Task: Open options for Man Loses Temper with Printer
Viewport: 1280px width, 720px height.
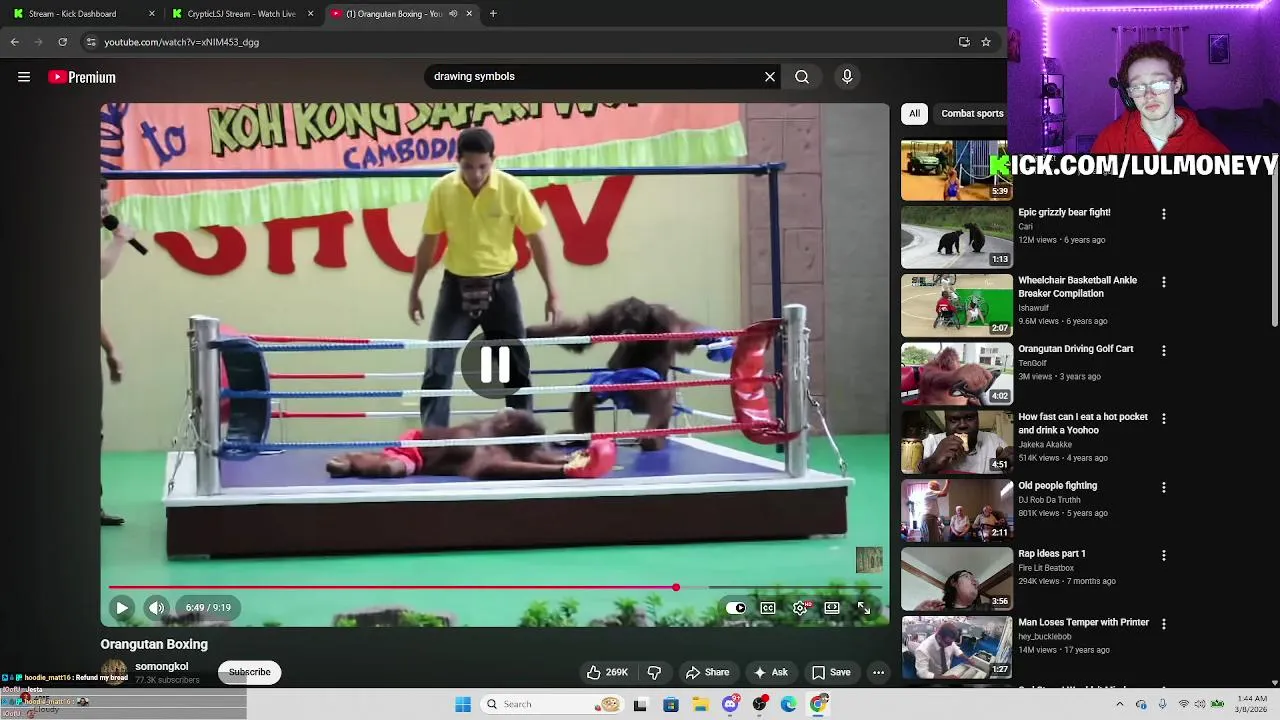Action: click(1163, 624)
